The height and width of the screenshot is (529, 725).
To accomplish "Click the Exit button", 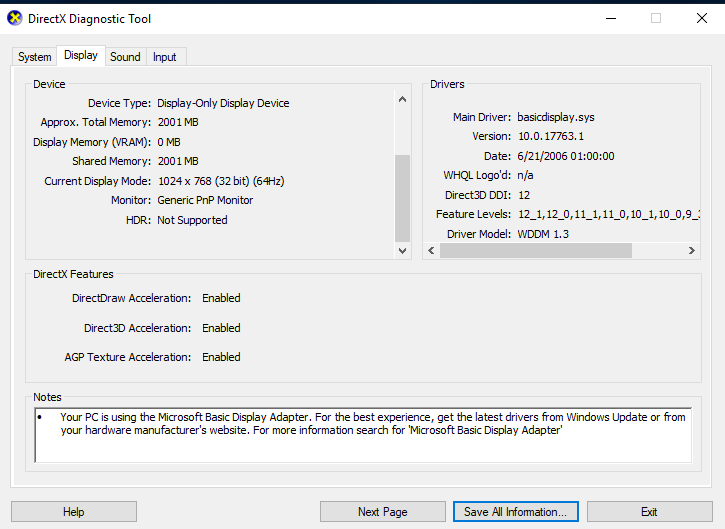I will (x=650, y=512).
